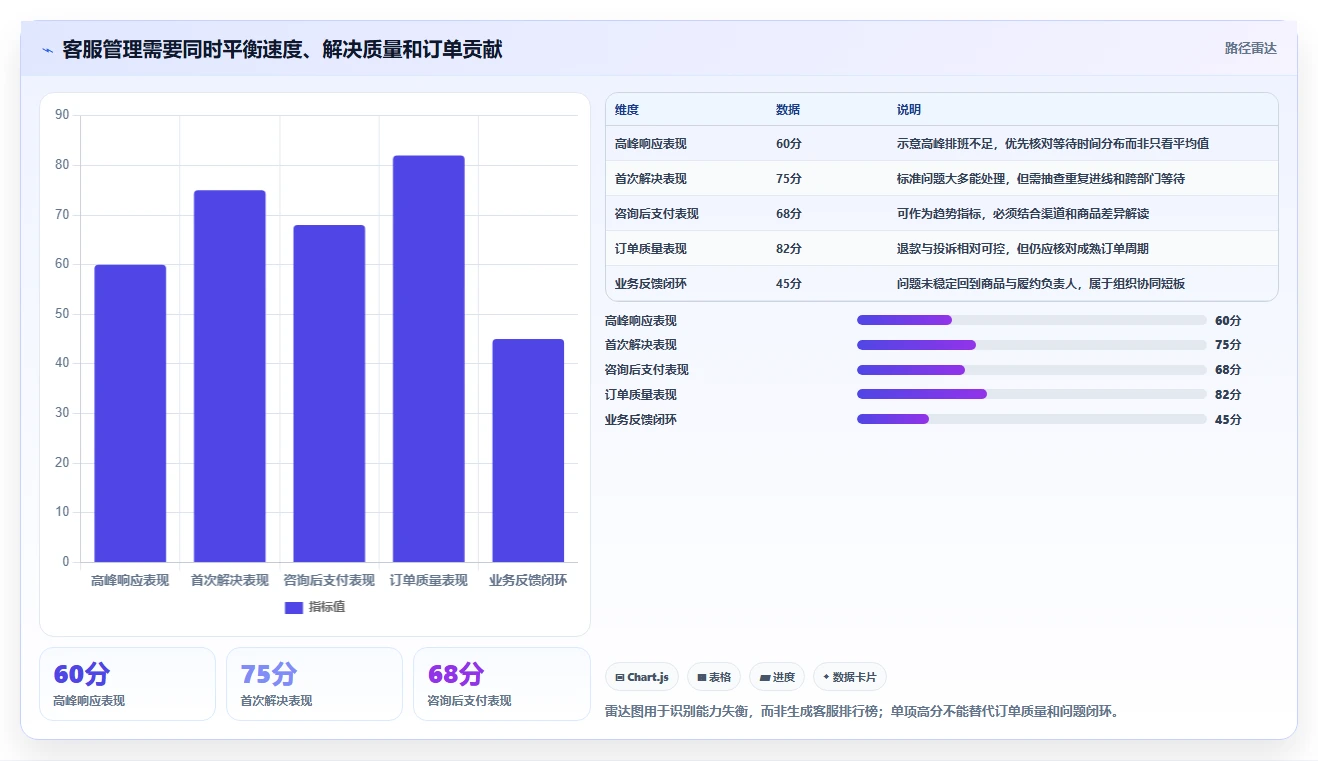The height and width of the screenshot is (761, 1318).
Task: Click the table description starting with 标准问题大多能处理
Action: (x=1041, y=179)
